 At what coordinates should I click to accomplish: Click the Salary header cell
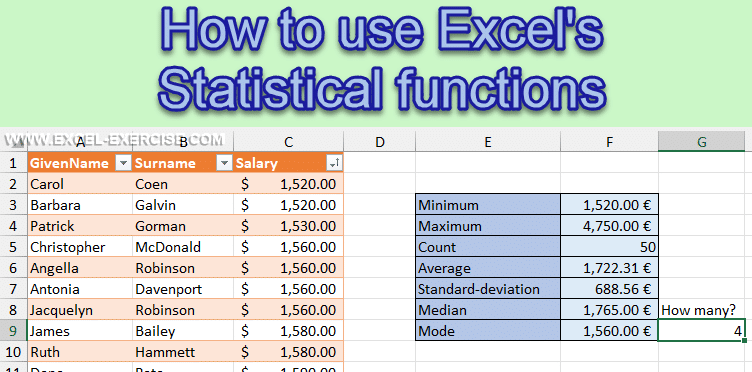[288, 163]
